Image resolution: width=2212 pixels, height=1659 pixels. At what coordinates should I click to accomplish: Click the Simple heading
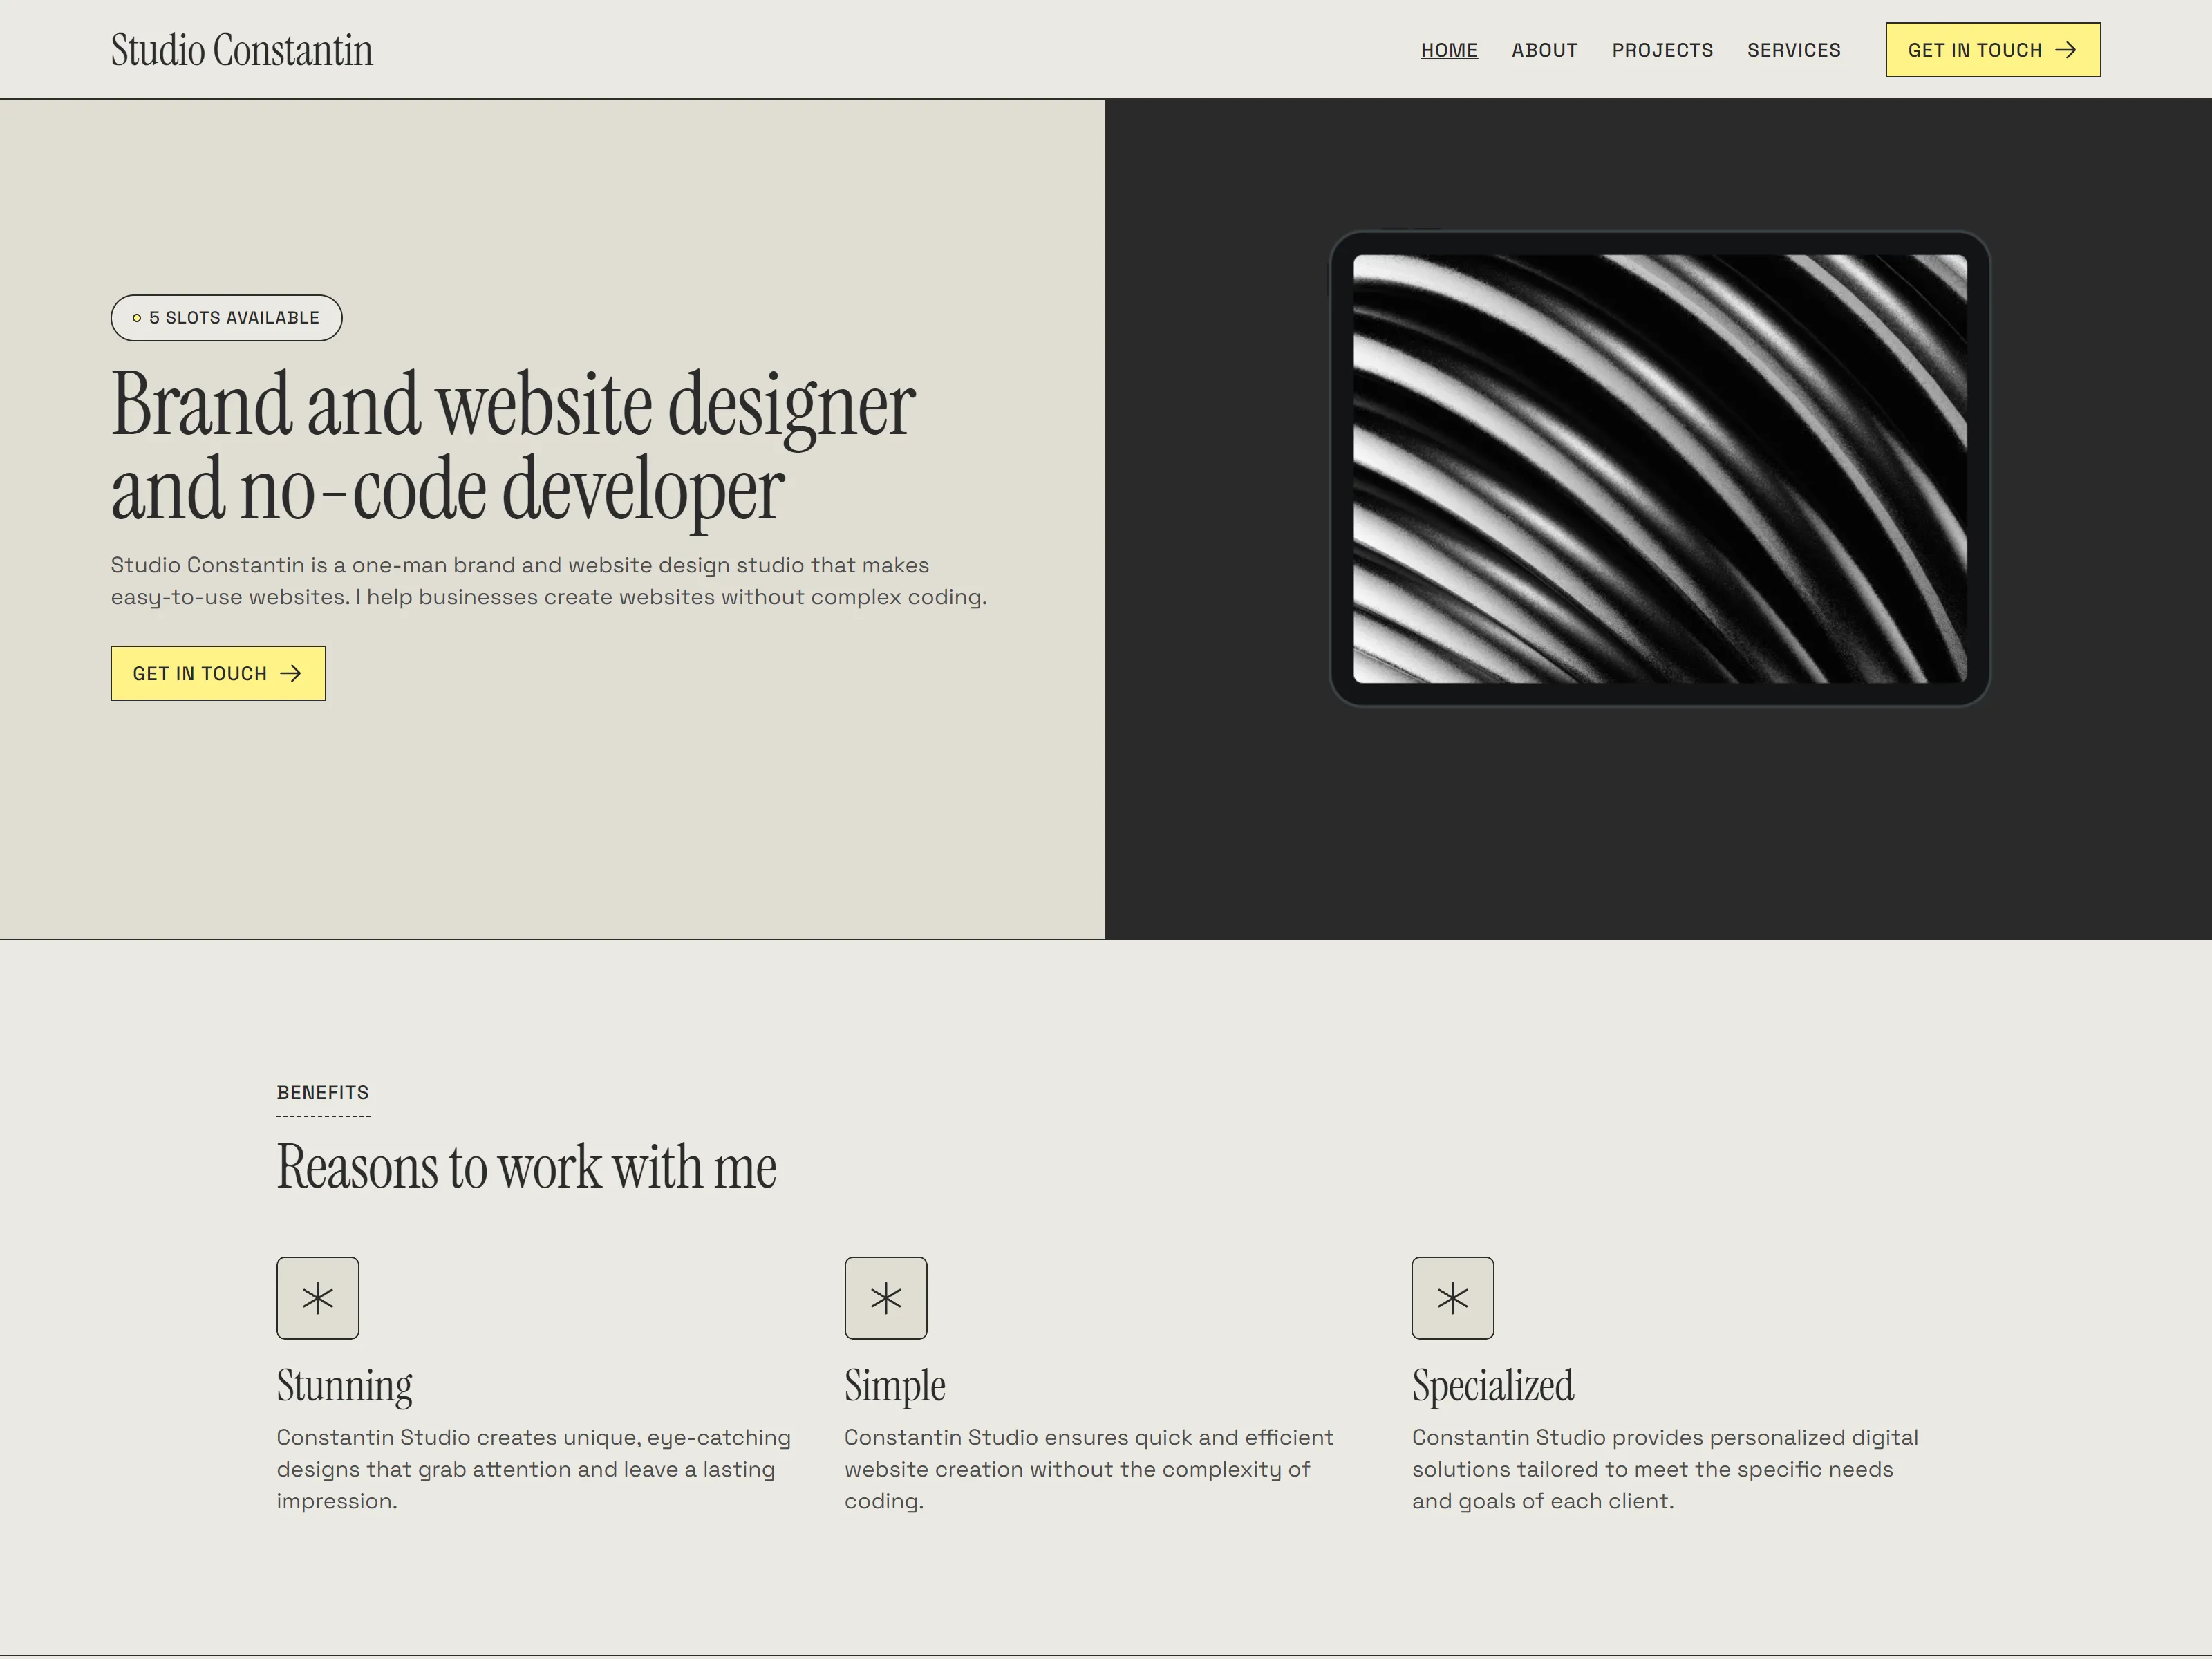(894, 1386)
